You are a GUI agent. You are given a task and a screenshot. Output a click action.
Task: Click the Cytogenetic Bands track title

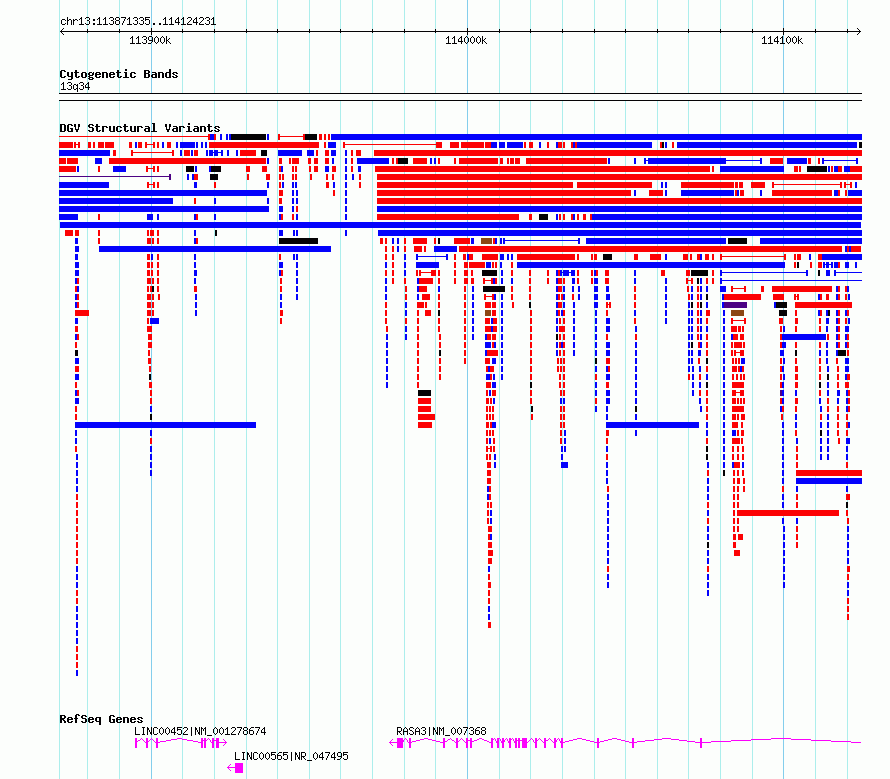click(119, 74)
